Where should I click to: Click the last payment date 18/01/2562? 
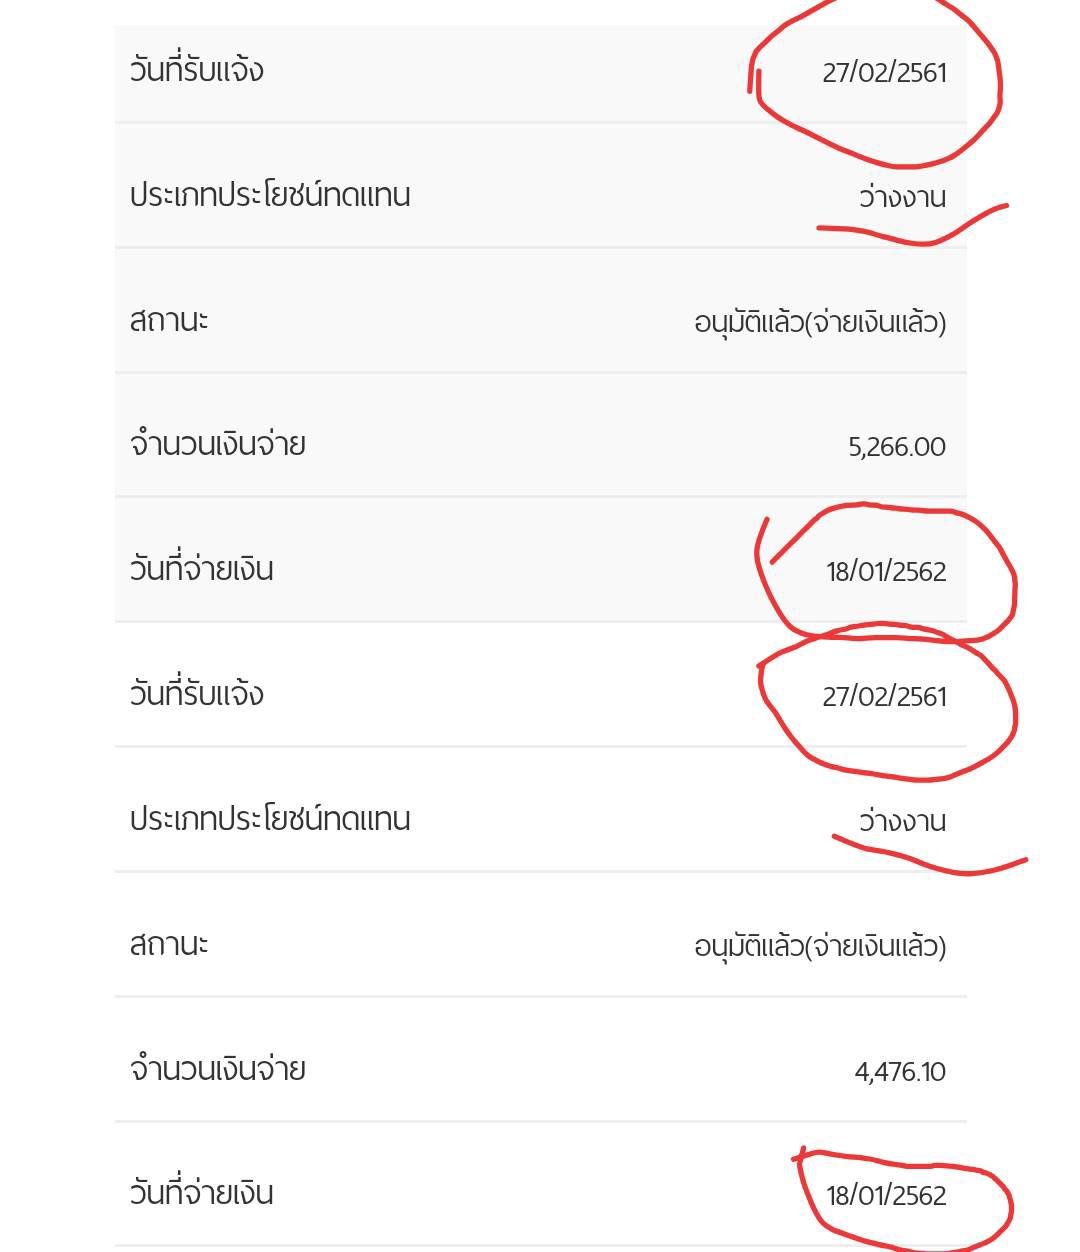point(886,1196)
